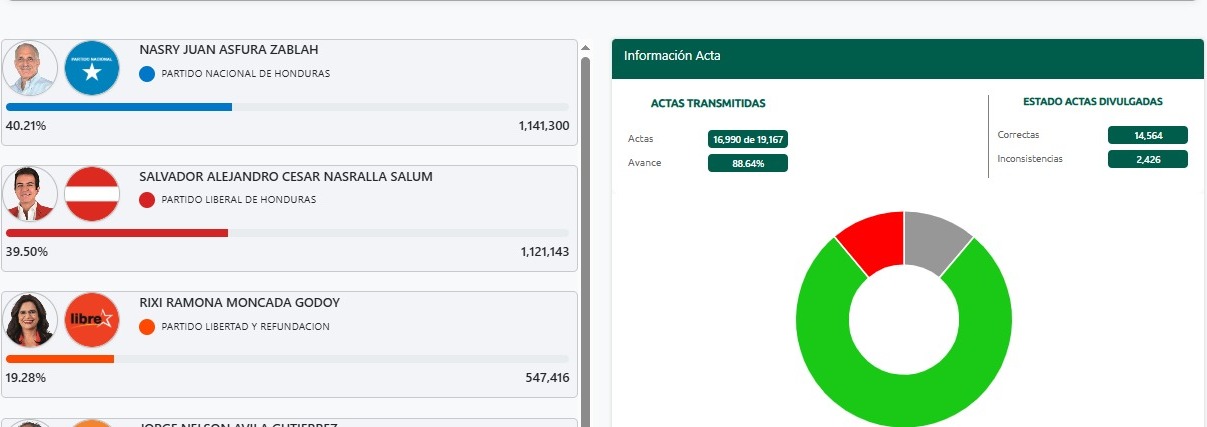Click Rixi Moncada's candidate photo
Image resolution: width=1207 pixels, height=427 pixels.
30,320
